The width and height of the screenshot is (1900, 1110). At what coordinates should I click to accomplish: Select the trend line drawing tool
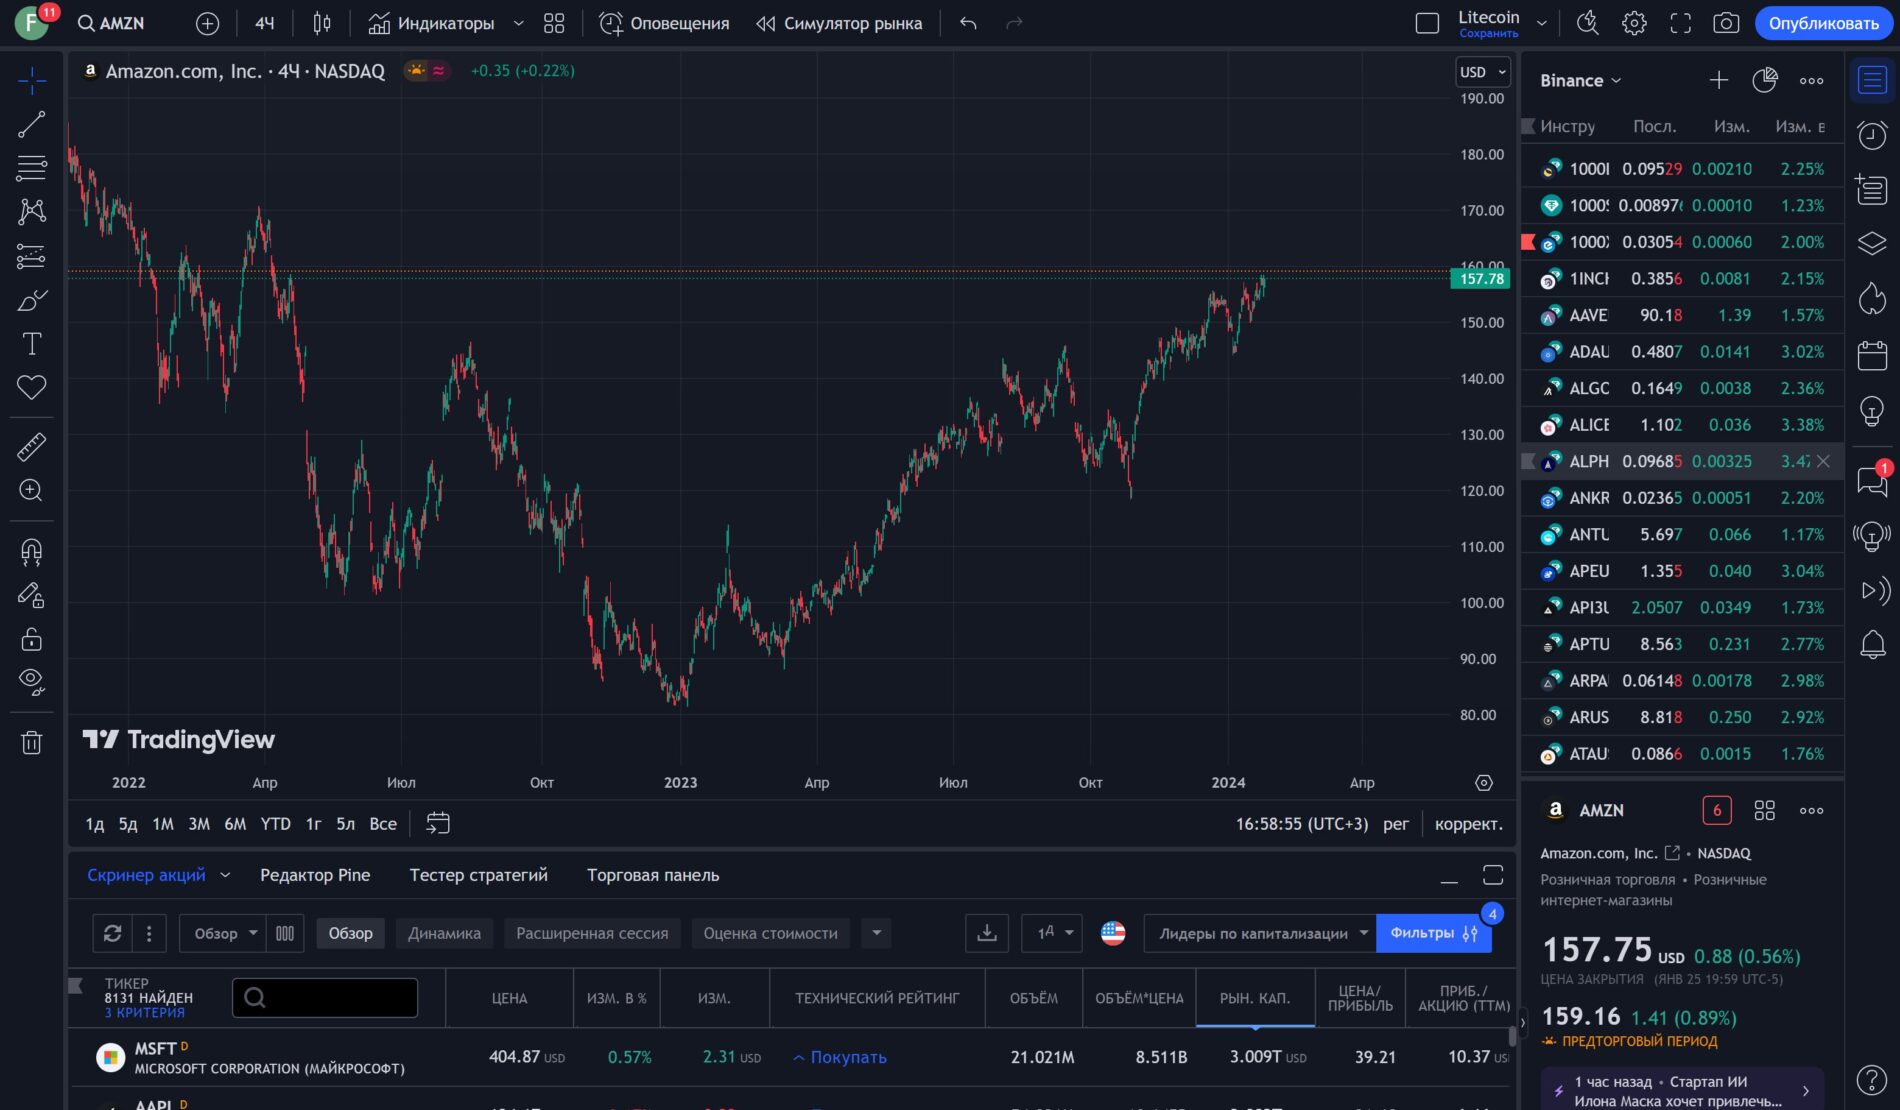coord(31,124)
